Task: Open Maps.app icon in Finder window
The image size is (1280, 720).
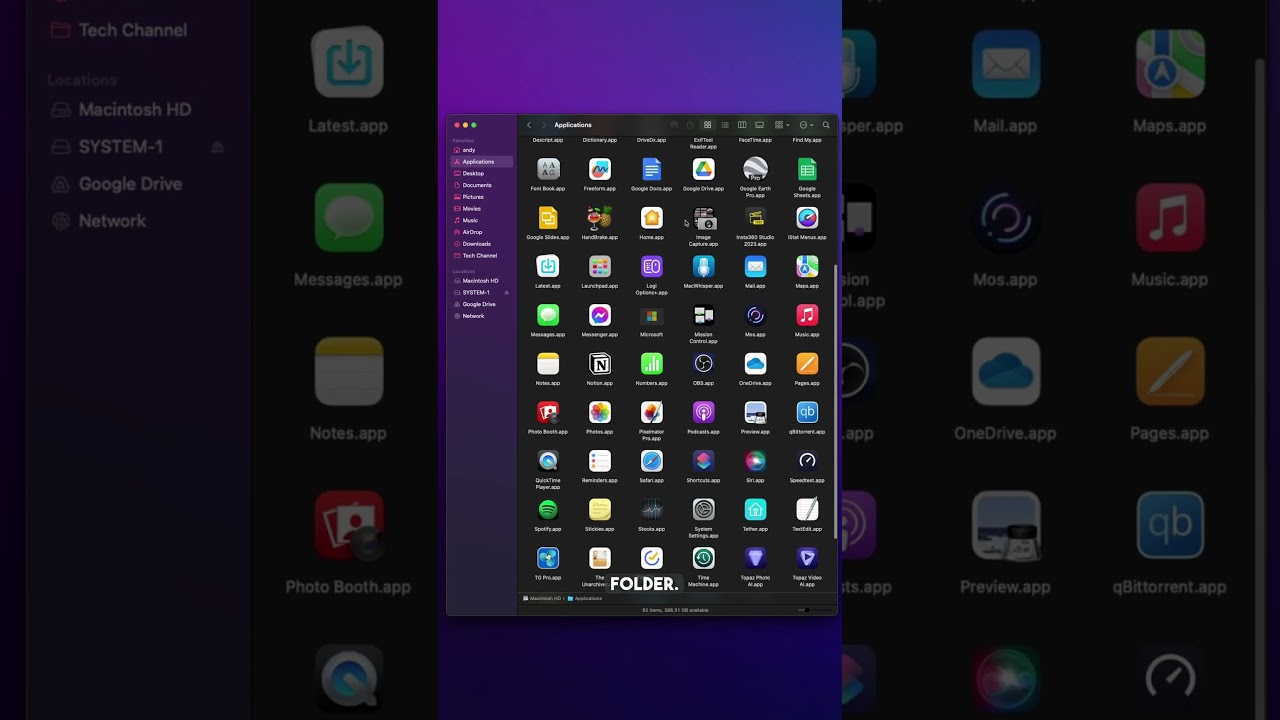Action: (807, 266)
